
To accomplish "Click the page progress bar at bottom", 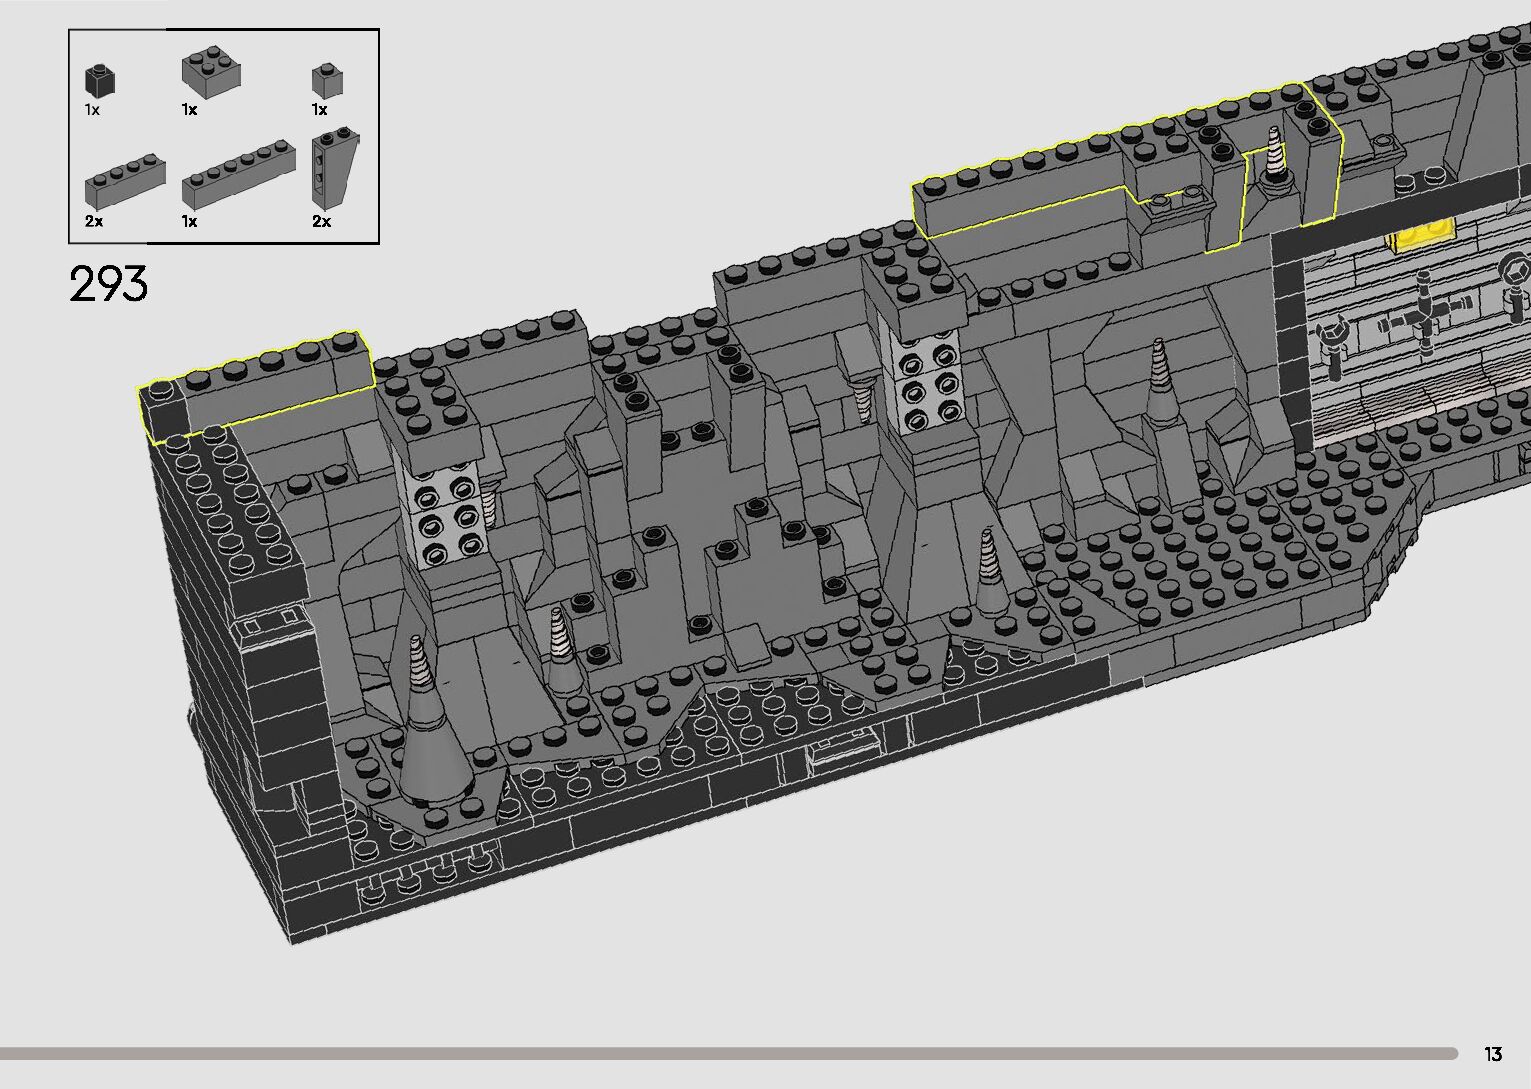I will [x=728, y=1053].
